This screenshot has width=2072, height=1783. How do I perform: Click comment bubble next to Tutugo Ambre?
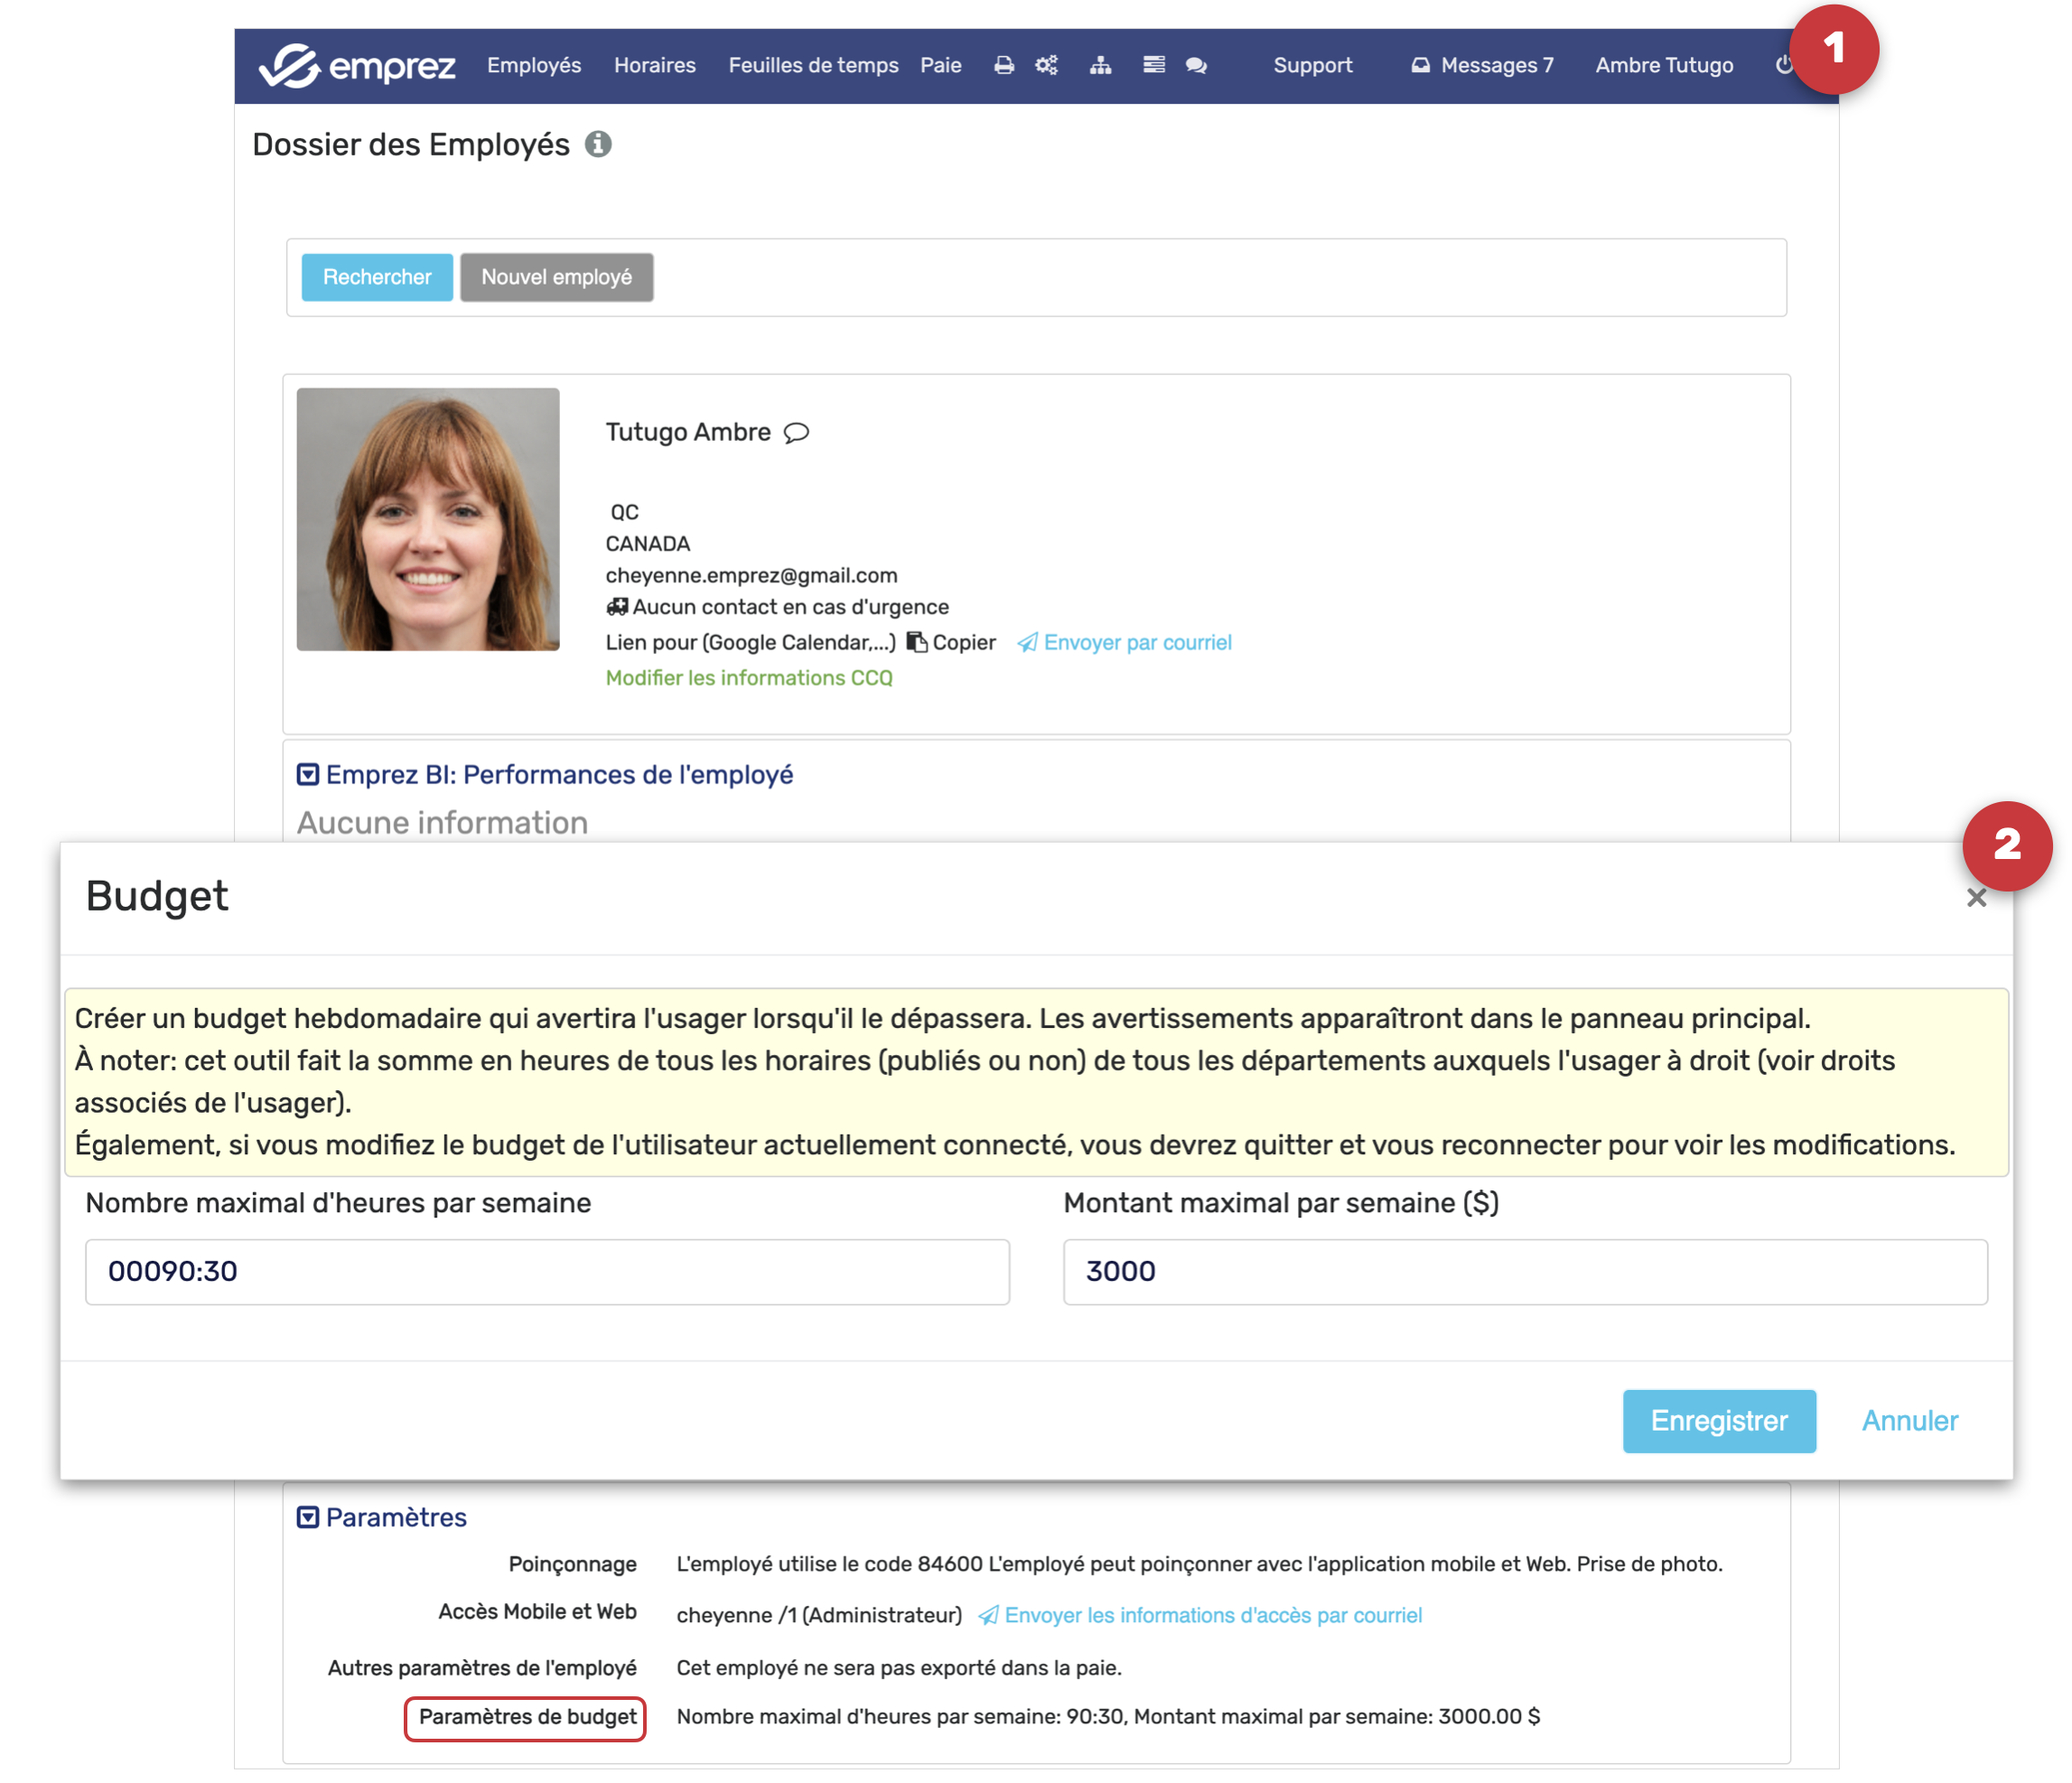tap(796, 433)
